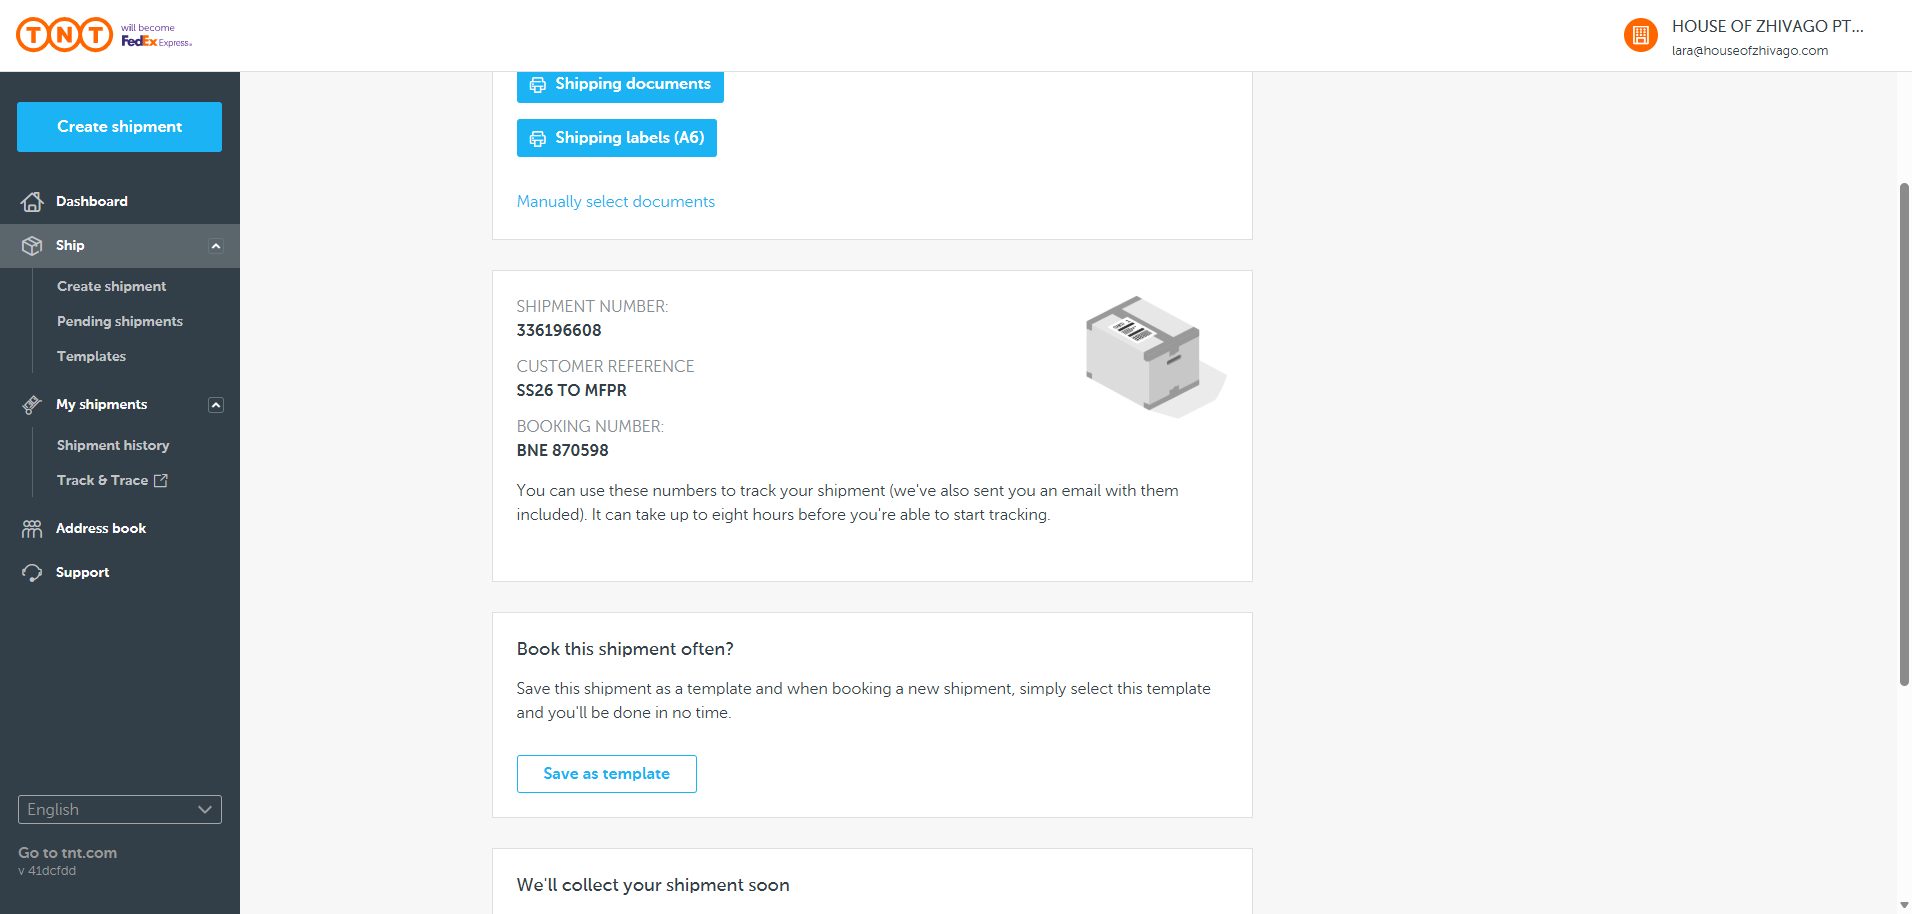Screen dimensions: 1912x914
Task: Click the TNT logo in header
Action: (x=65, y=35)
